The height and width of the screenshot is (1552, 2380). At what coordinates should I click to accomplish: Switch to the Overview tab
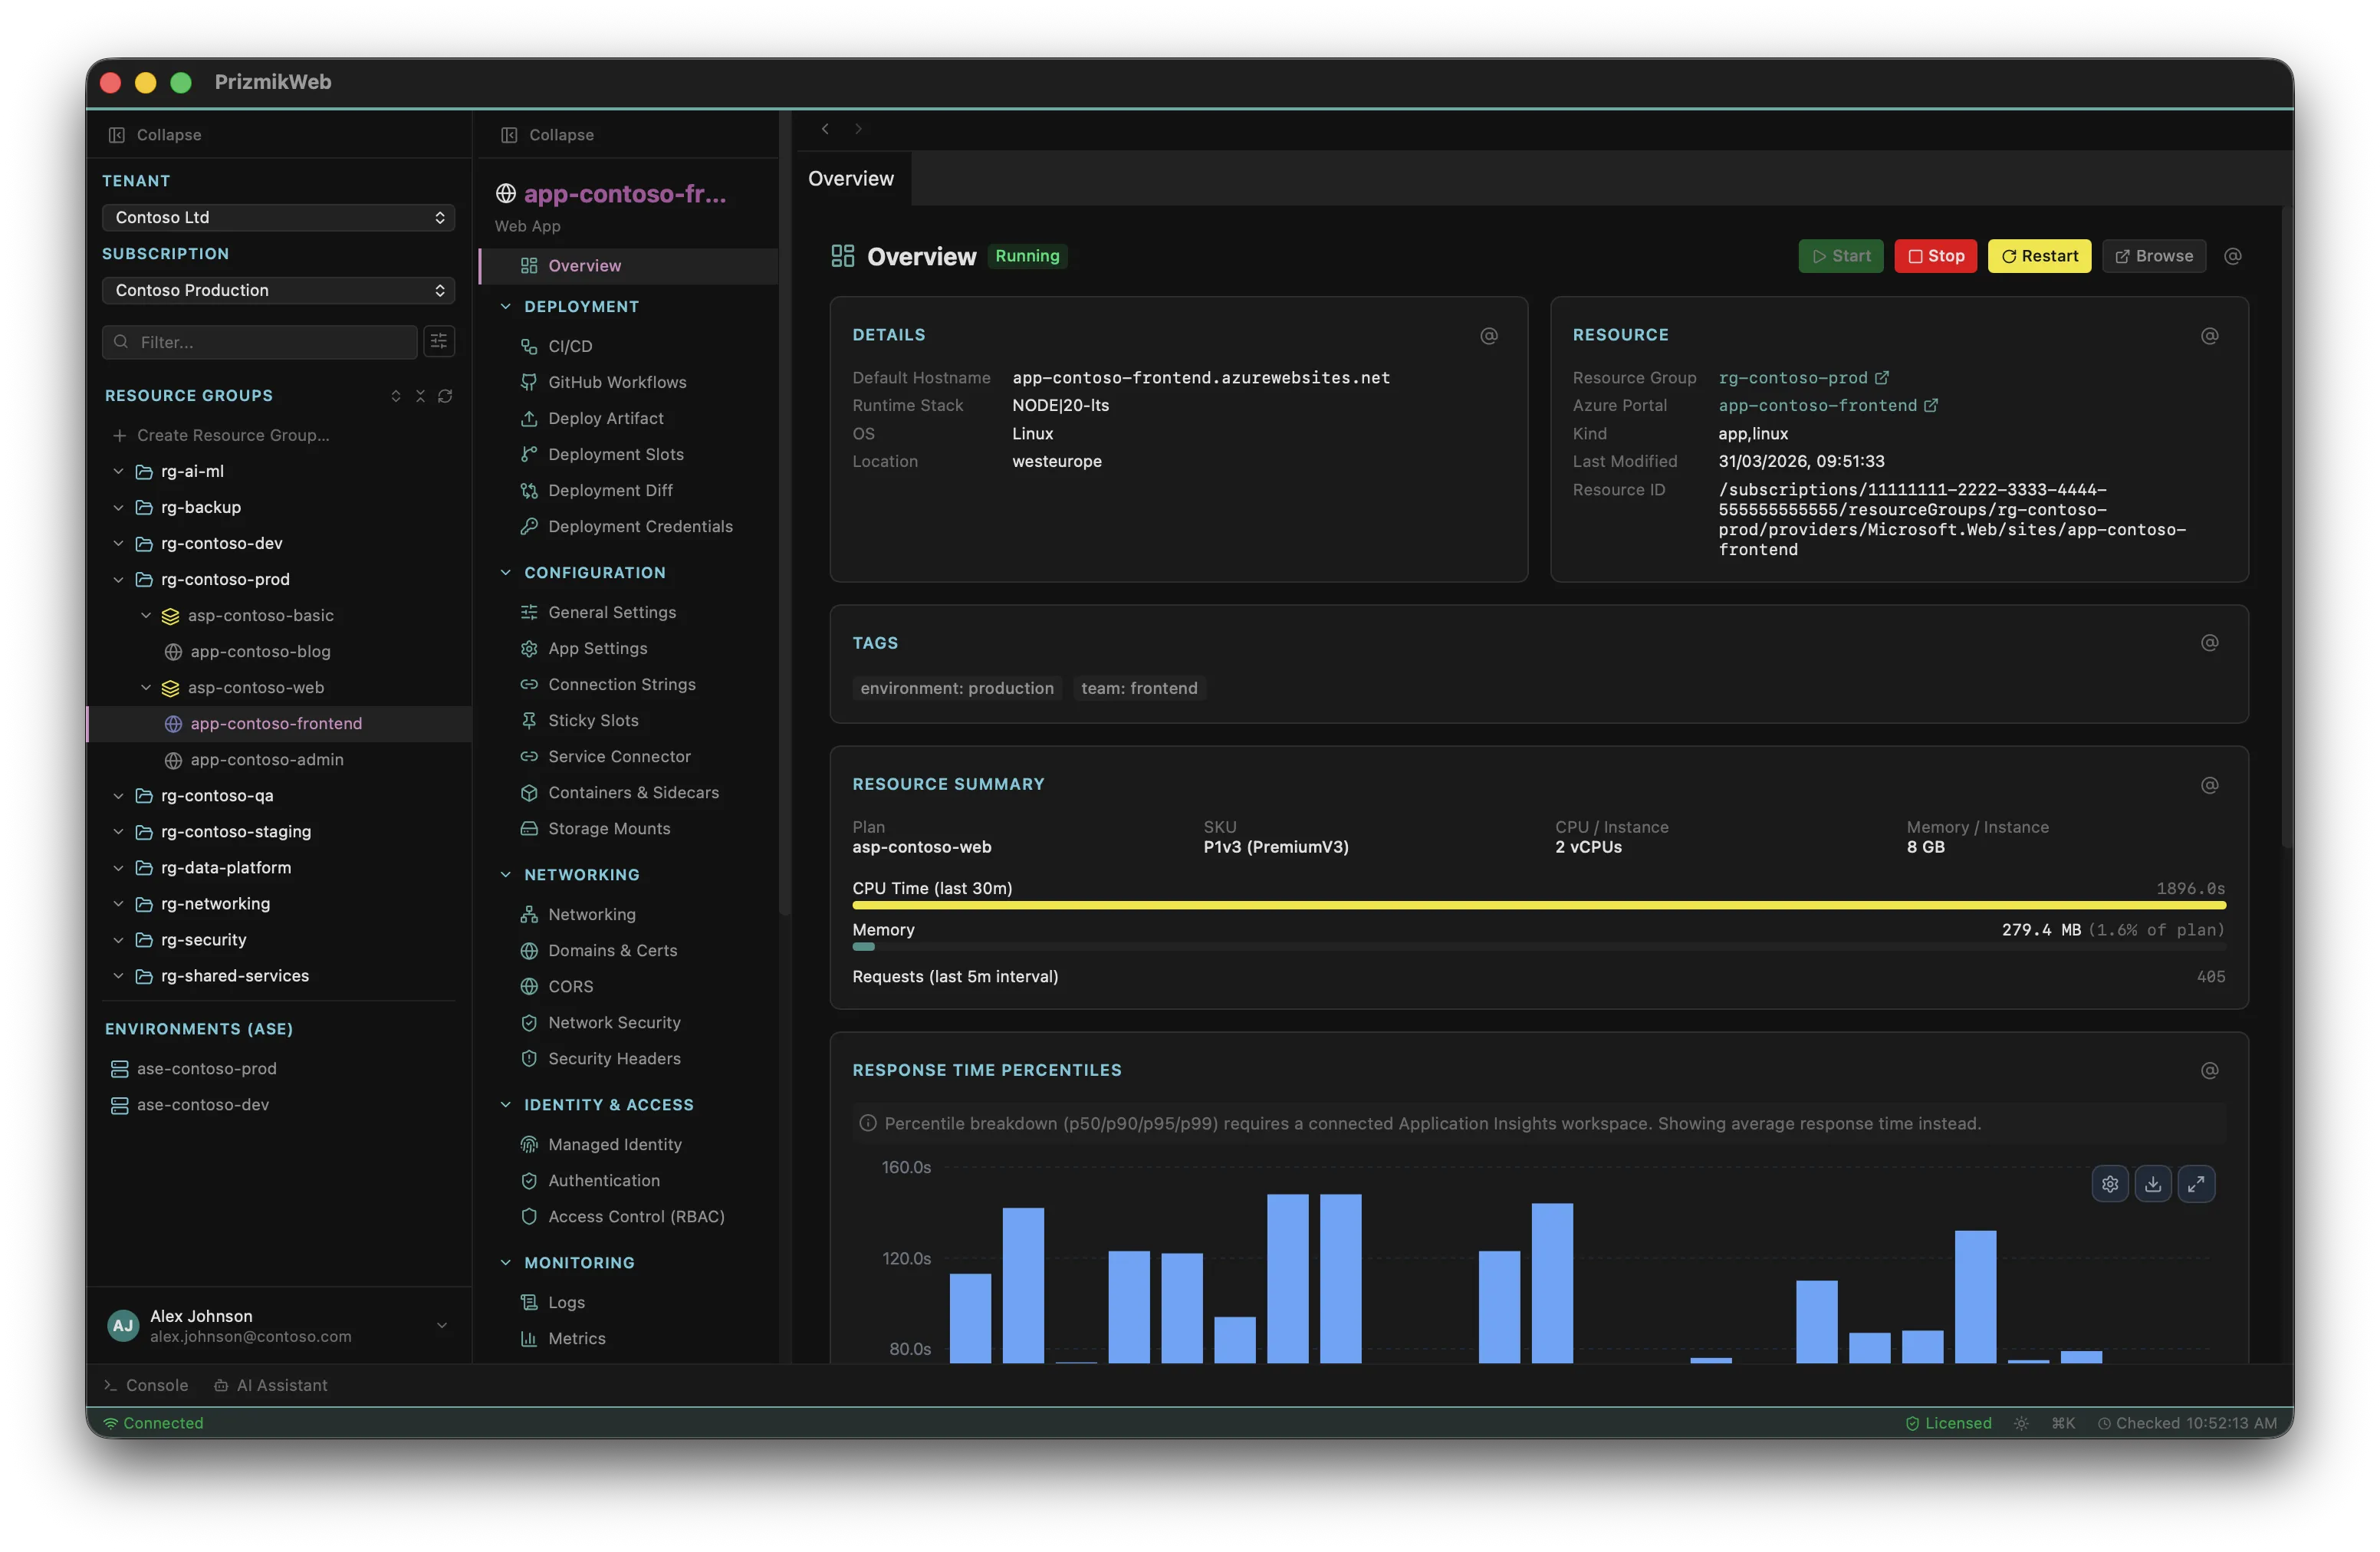click(851, 178)
